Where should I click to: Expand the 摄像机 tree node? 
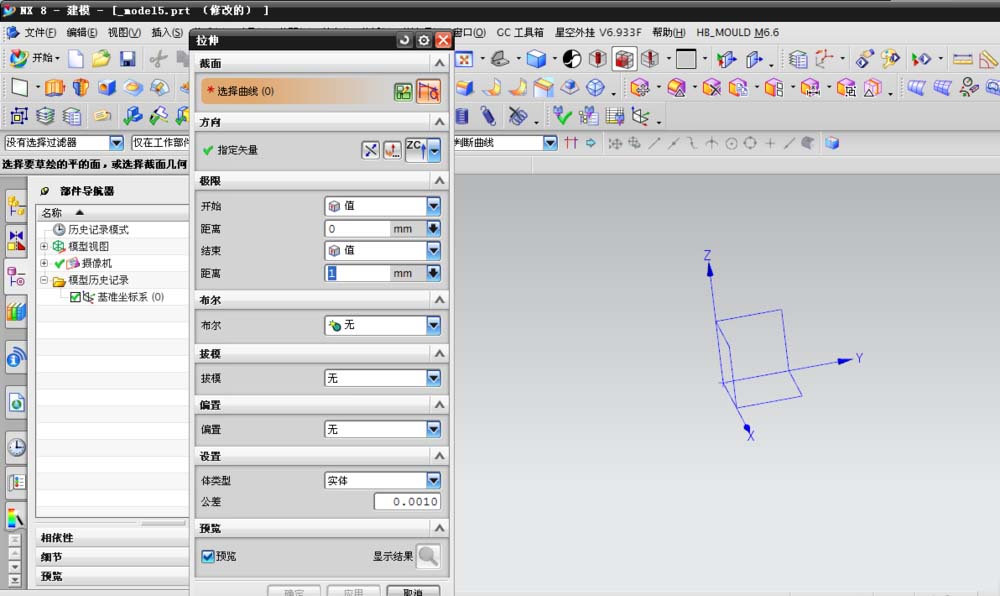point(44,263)
